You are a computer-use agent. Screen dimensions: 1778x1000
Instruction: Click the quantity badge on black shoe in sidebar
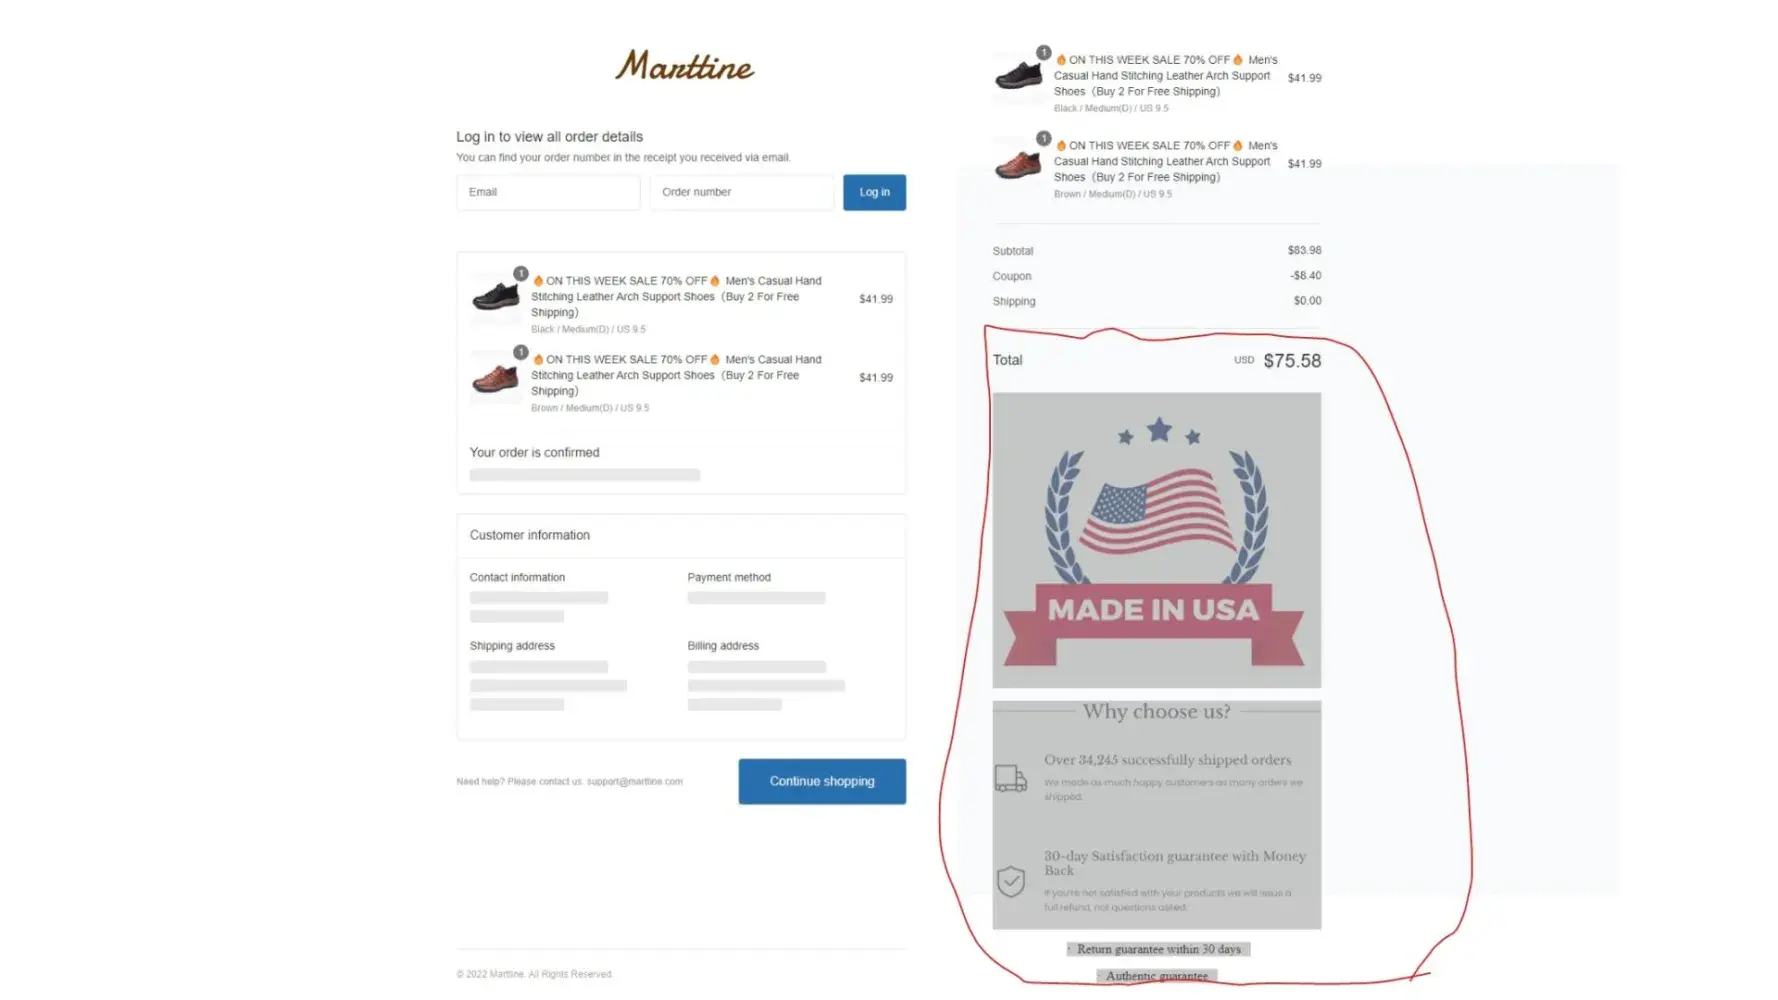[x=1043, y=52]
